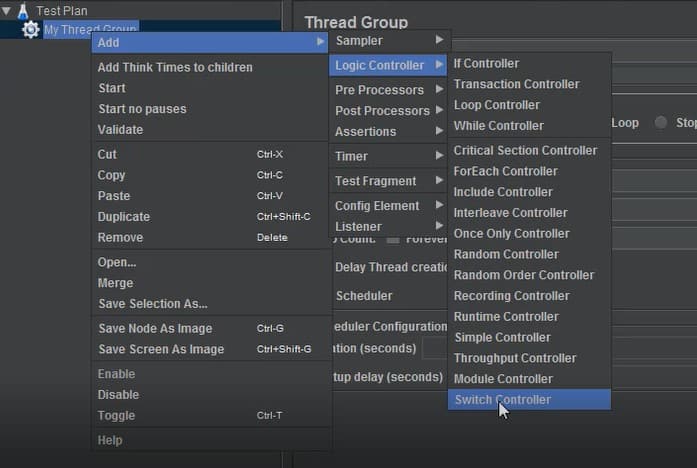Choose Merge from the context menu
697x468 pixels.
tap(210, 283)
